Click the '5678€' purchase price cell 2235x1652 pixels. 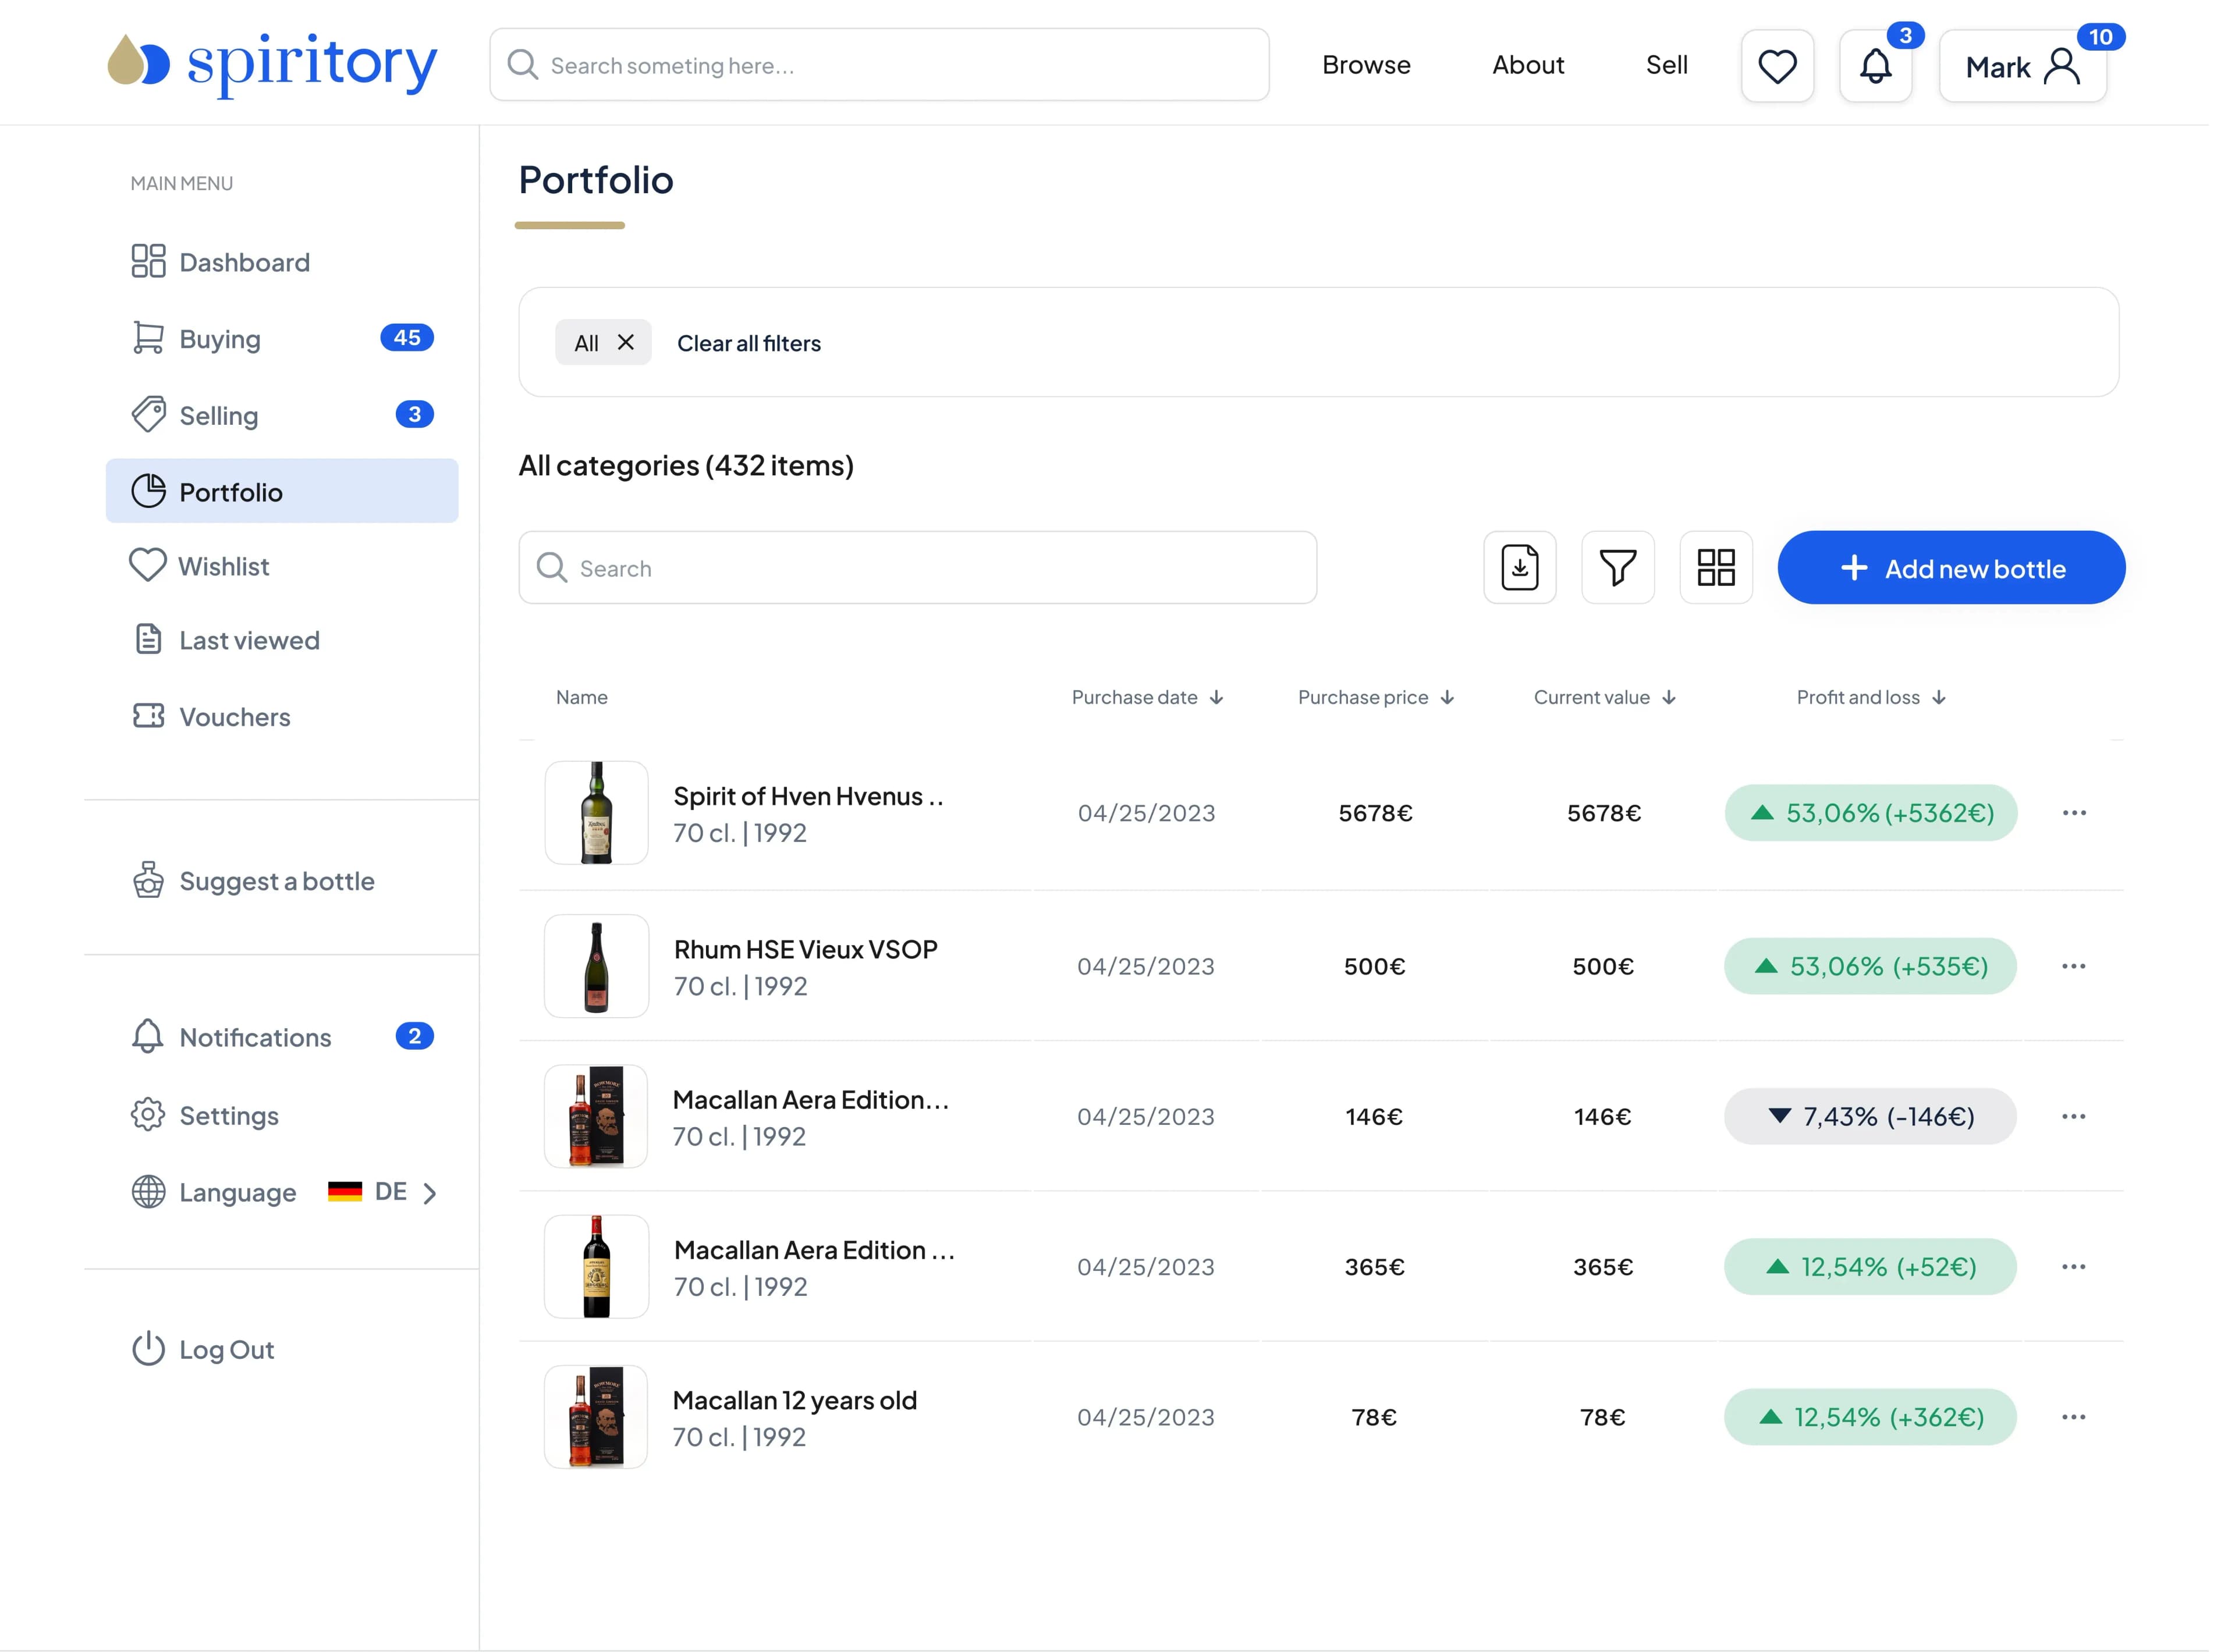[x=1375, y=813]
